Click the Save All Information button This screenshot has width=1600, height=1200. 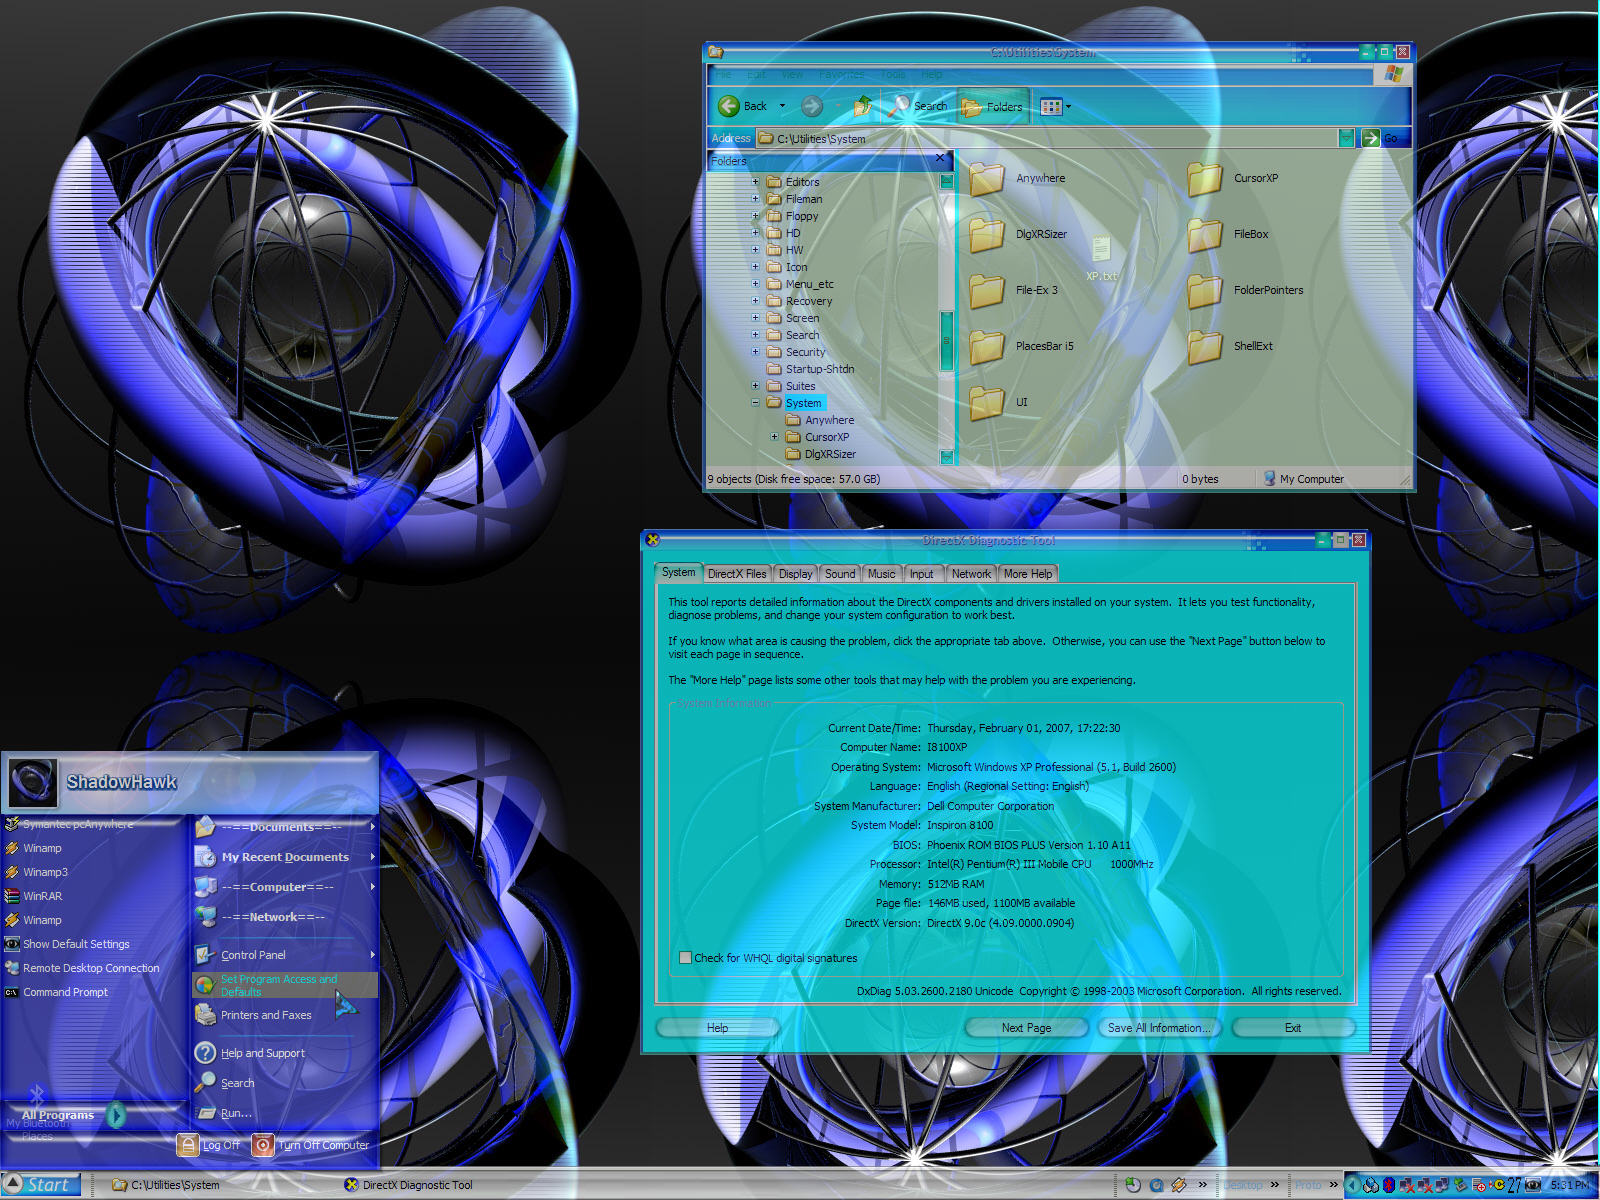click(1158, 1028)
